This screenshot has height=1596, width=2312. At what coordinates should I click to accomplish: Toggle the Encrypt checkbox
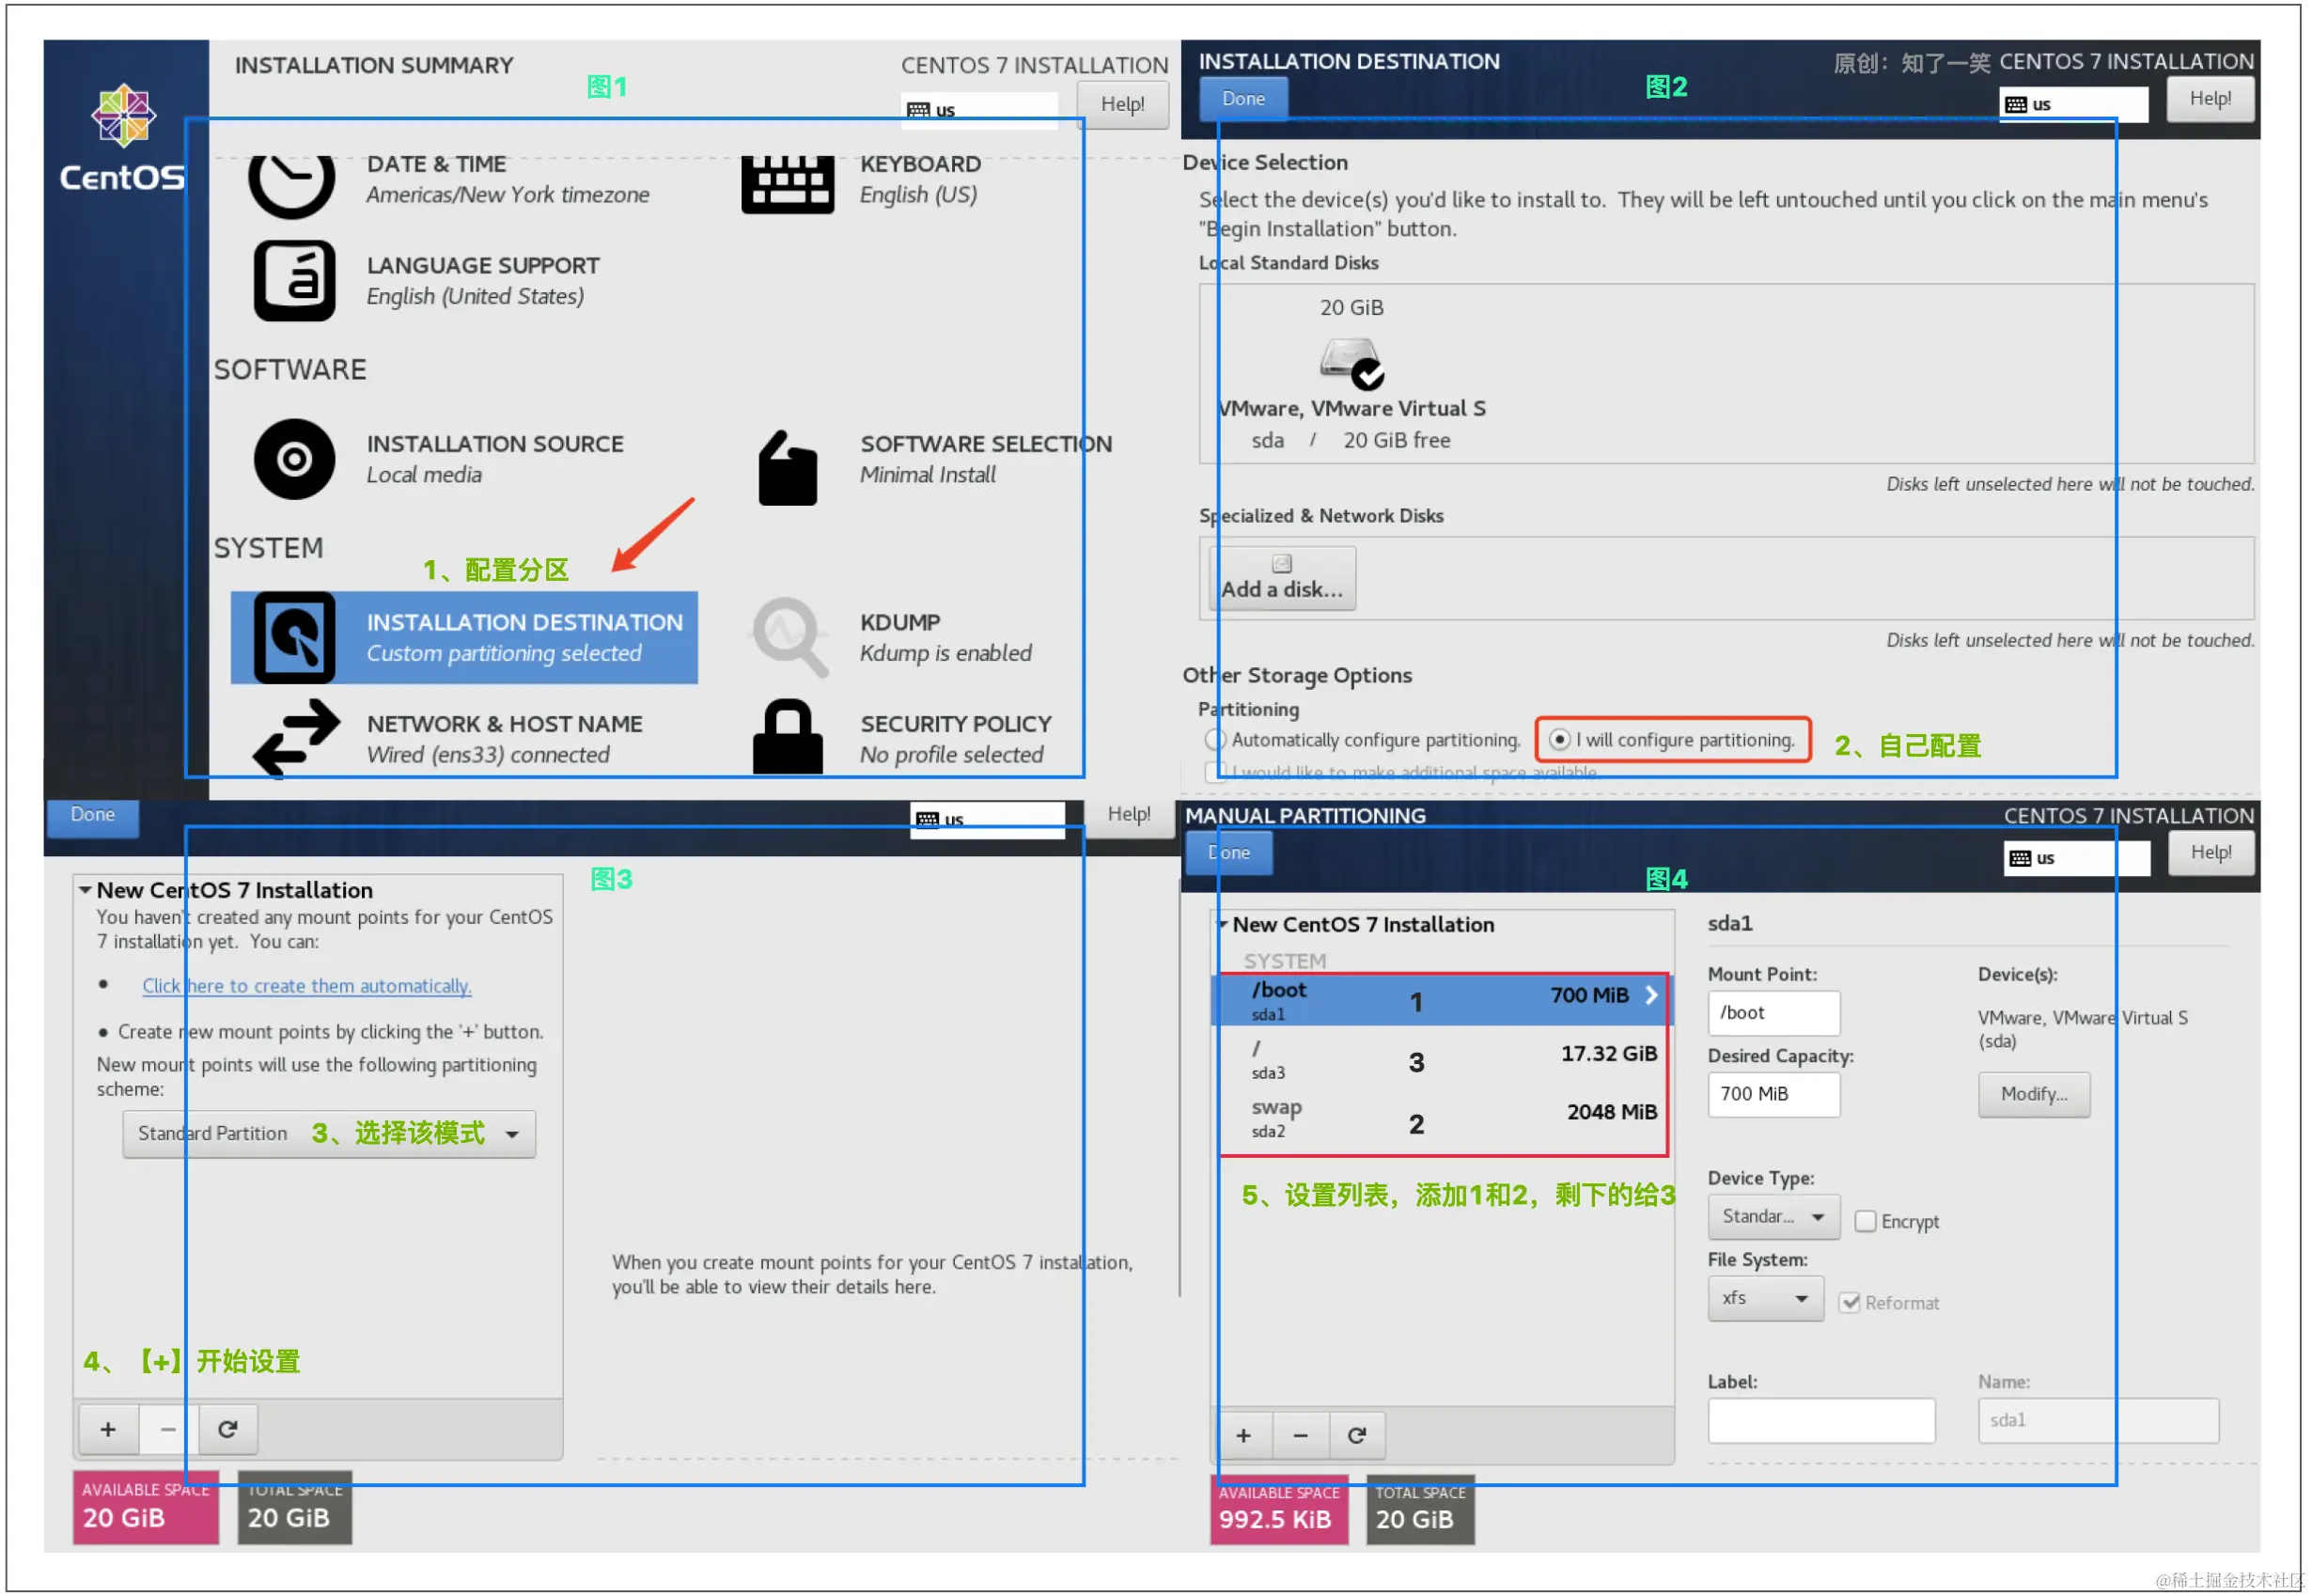1866,1223
